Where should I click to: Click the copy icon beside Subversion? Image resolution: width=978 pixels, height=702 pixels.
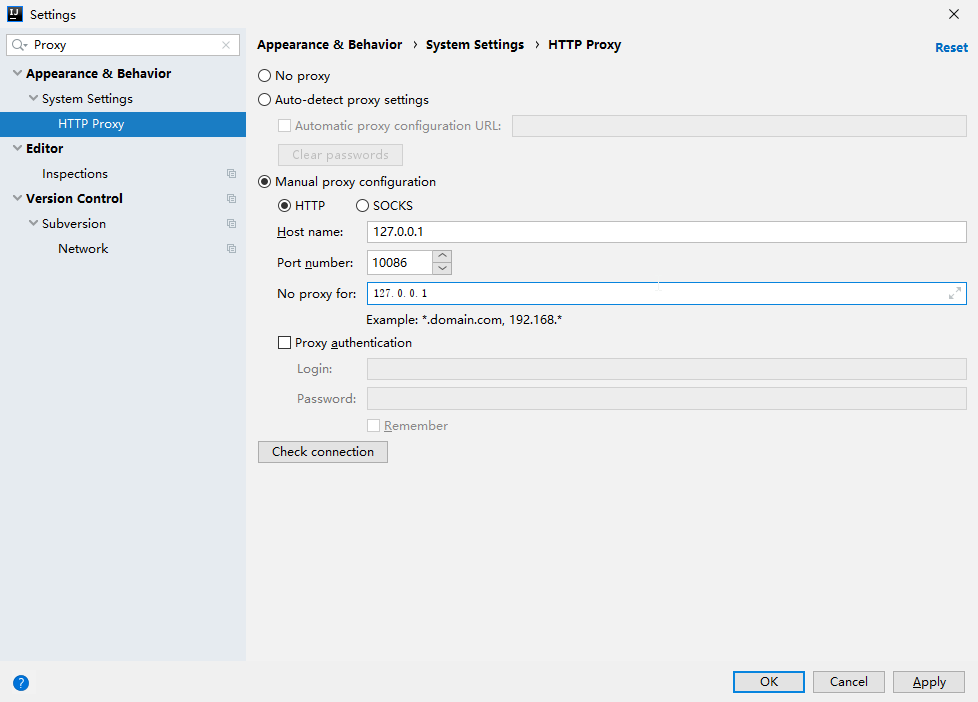[231, 223]
